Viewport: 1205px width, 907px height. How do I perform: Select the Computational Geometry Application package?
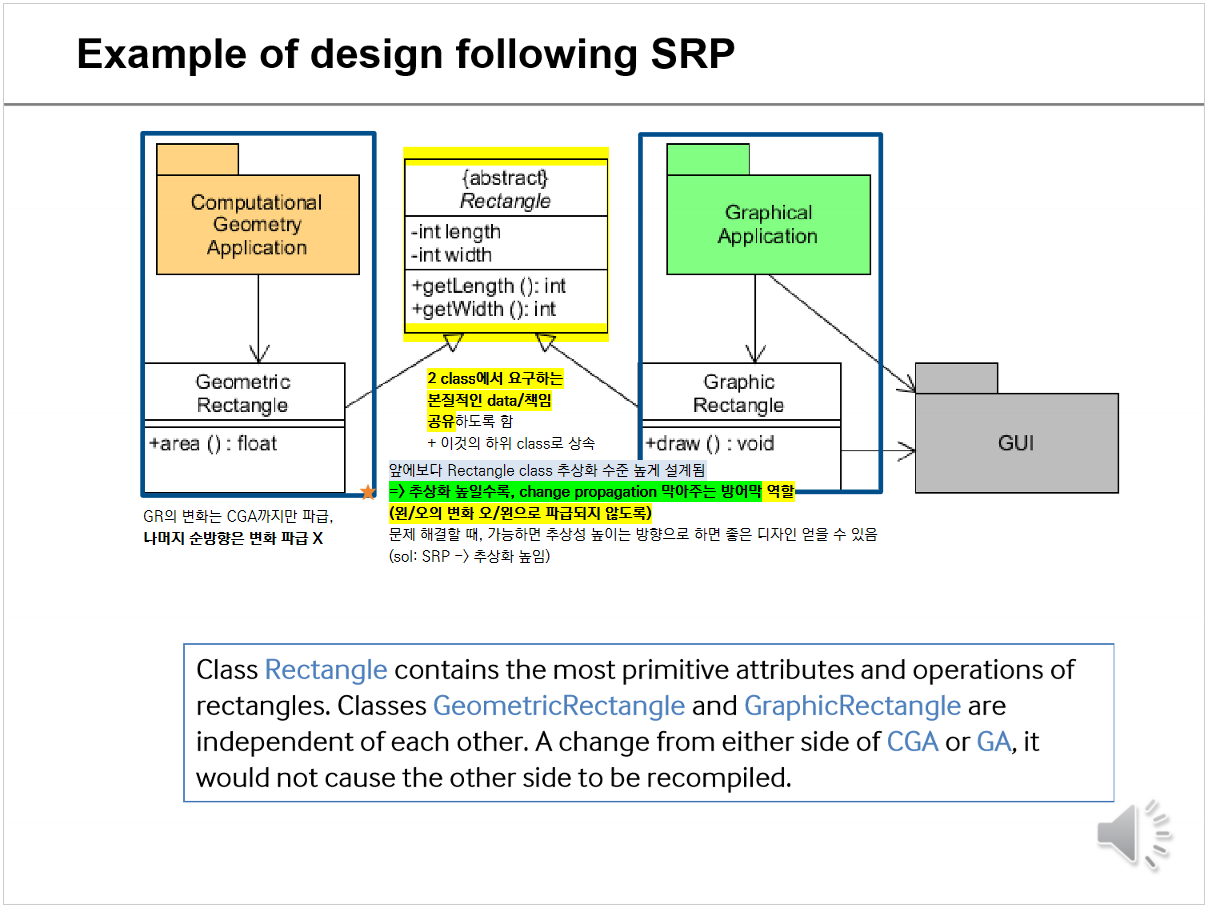click(x=257, y=224)
